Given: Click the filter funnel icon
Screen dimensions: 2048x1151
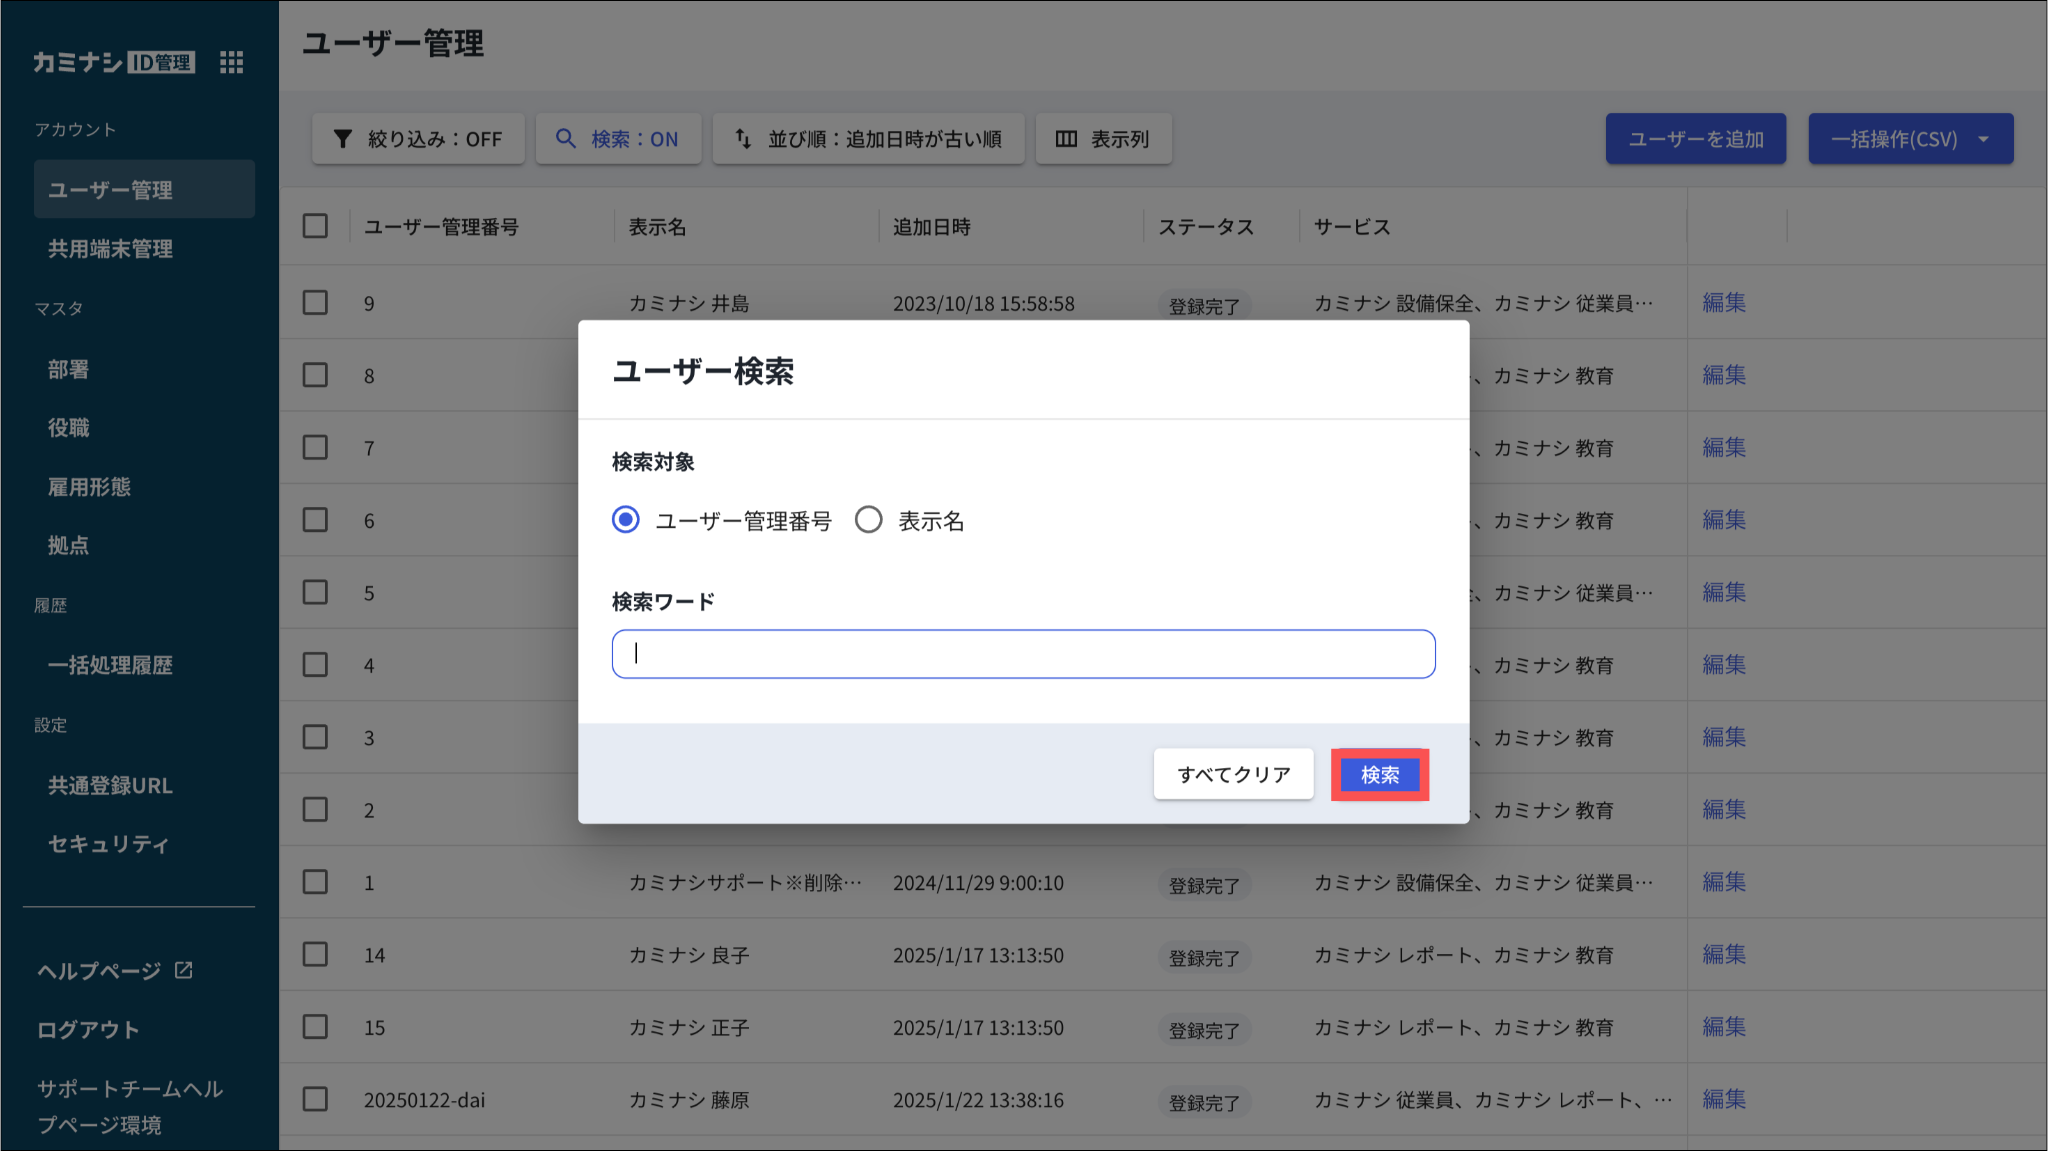Looking at the screenshot, I should (x=342, y=139).
